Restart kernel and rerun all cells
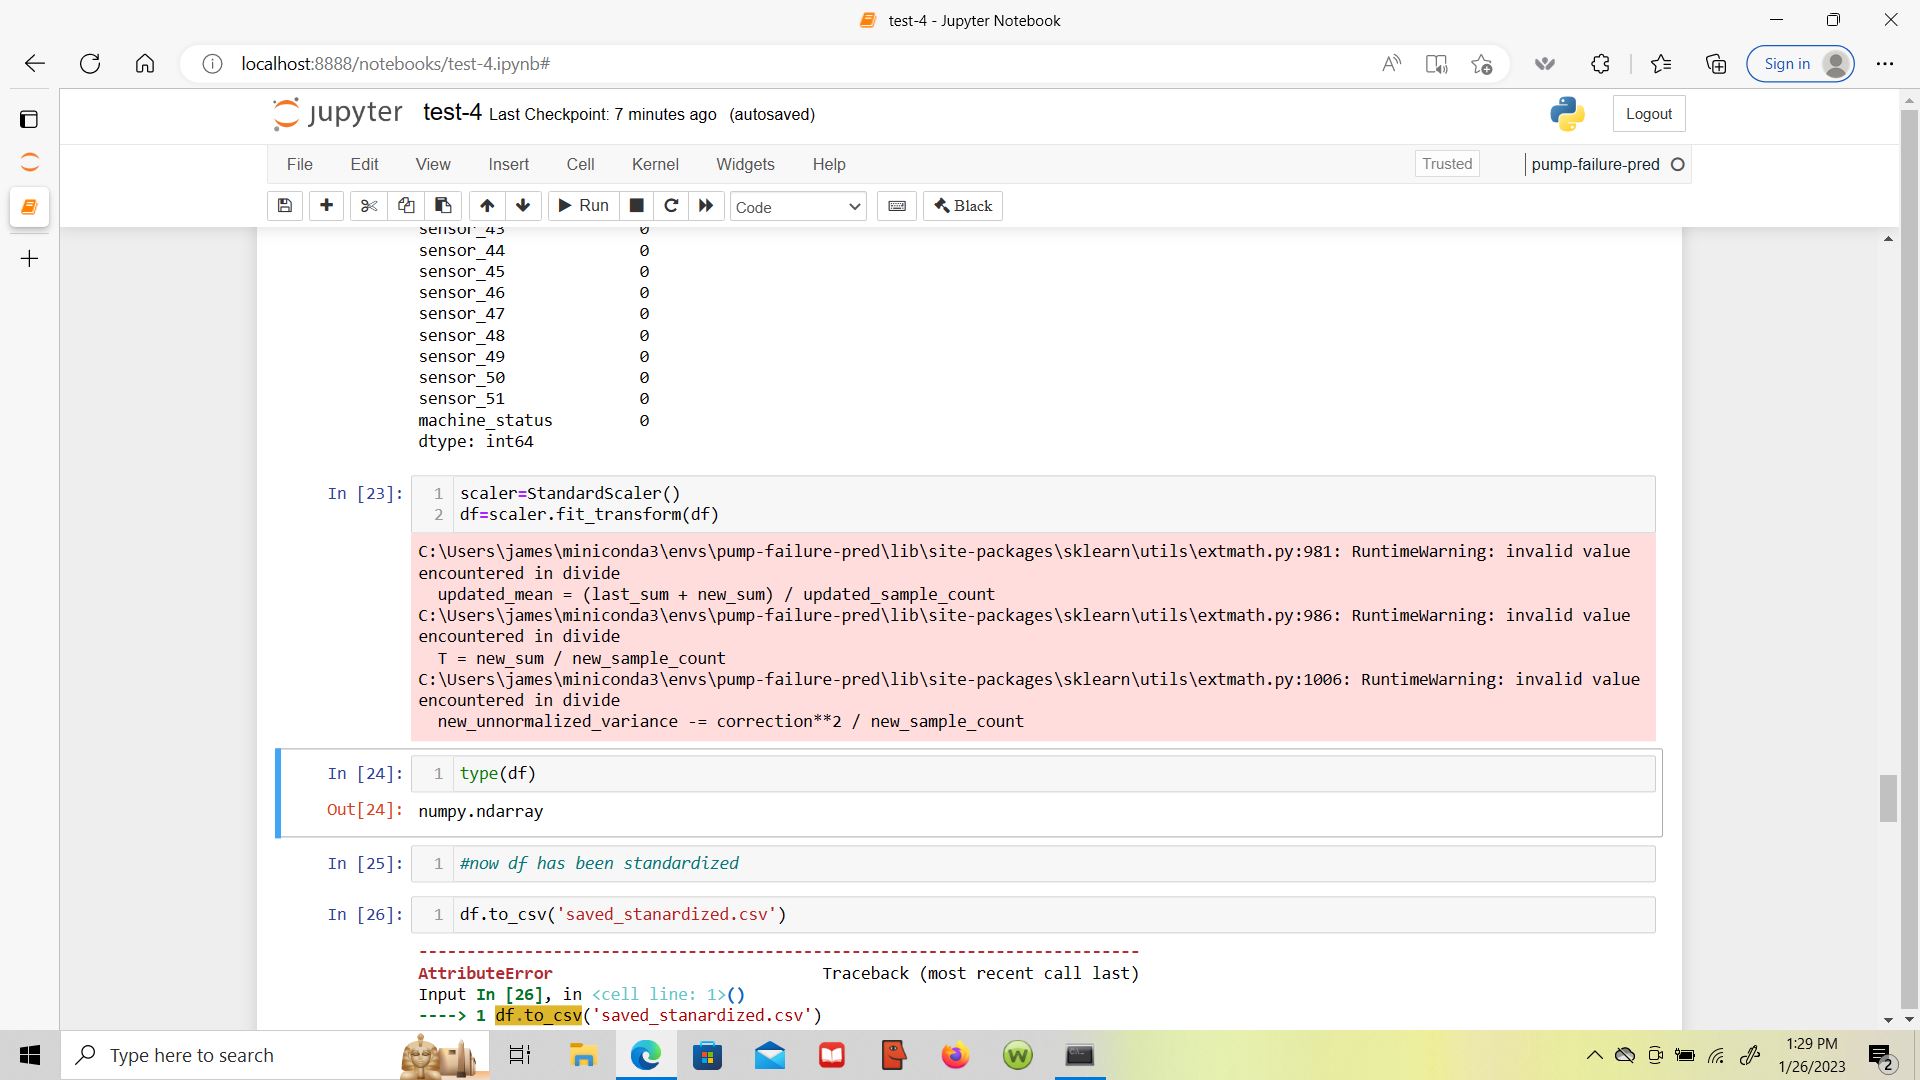The image size is (1920, 1080). point(706,206)
